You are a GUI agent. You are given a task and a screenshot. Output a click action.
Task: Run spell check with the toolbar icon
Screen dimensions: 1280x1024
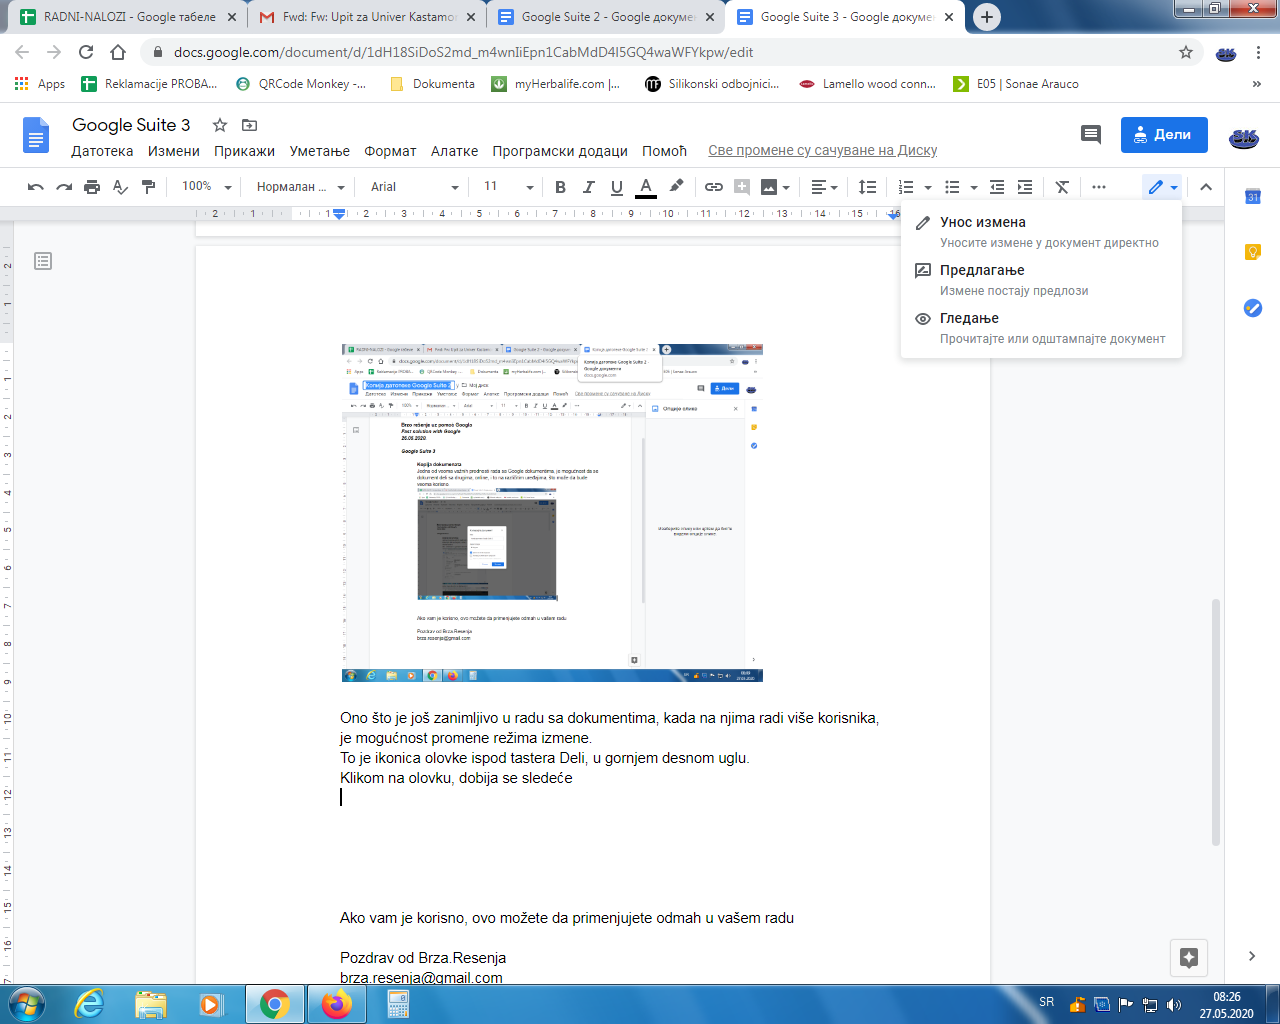pyautogui.click(x=120, y=187)
